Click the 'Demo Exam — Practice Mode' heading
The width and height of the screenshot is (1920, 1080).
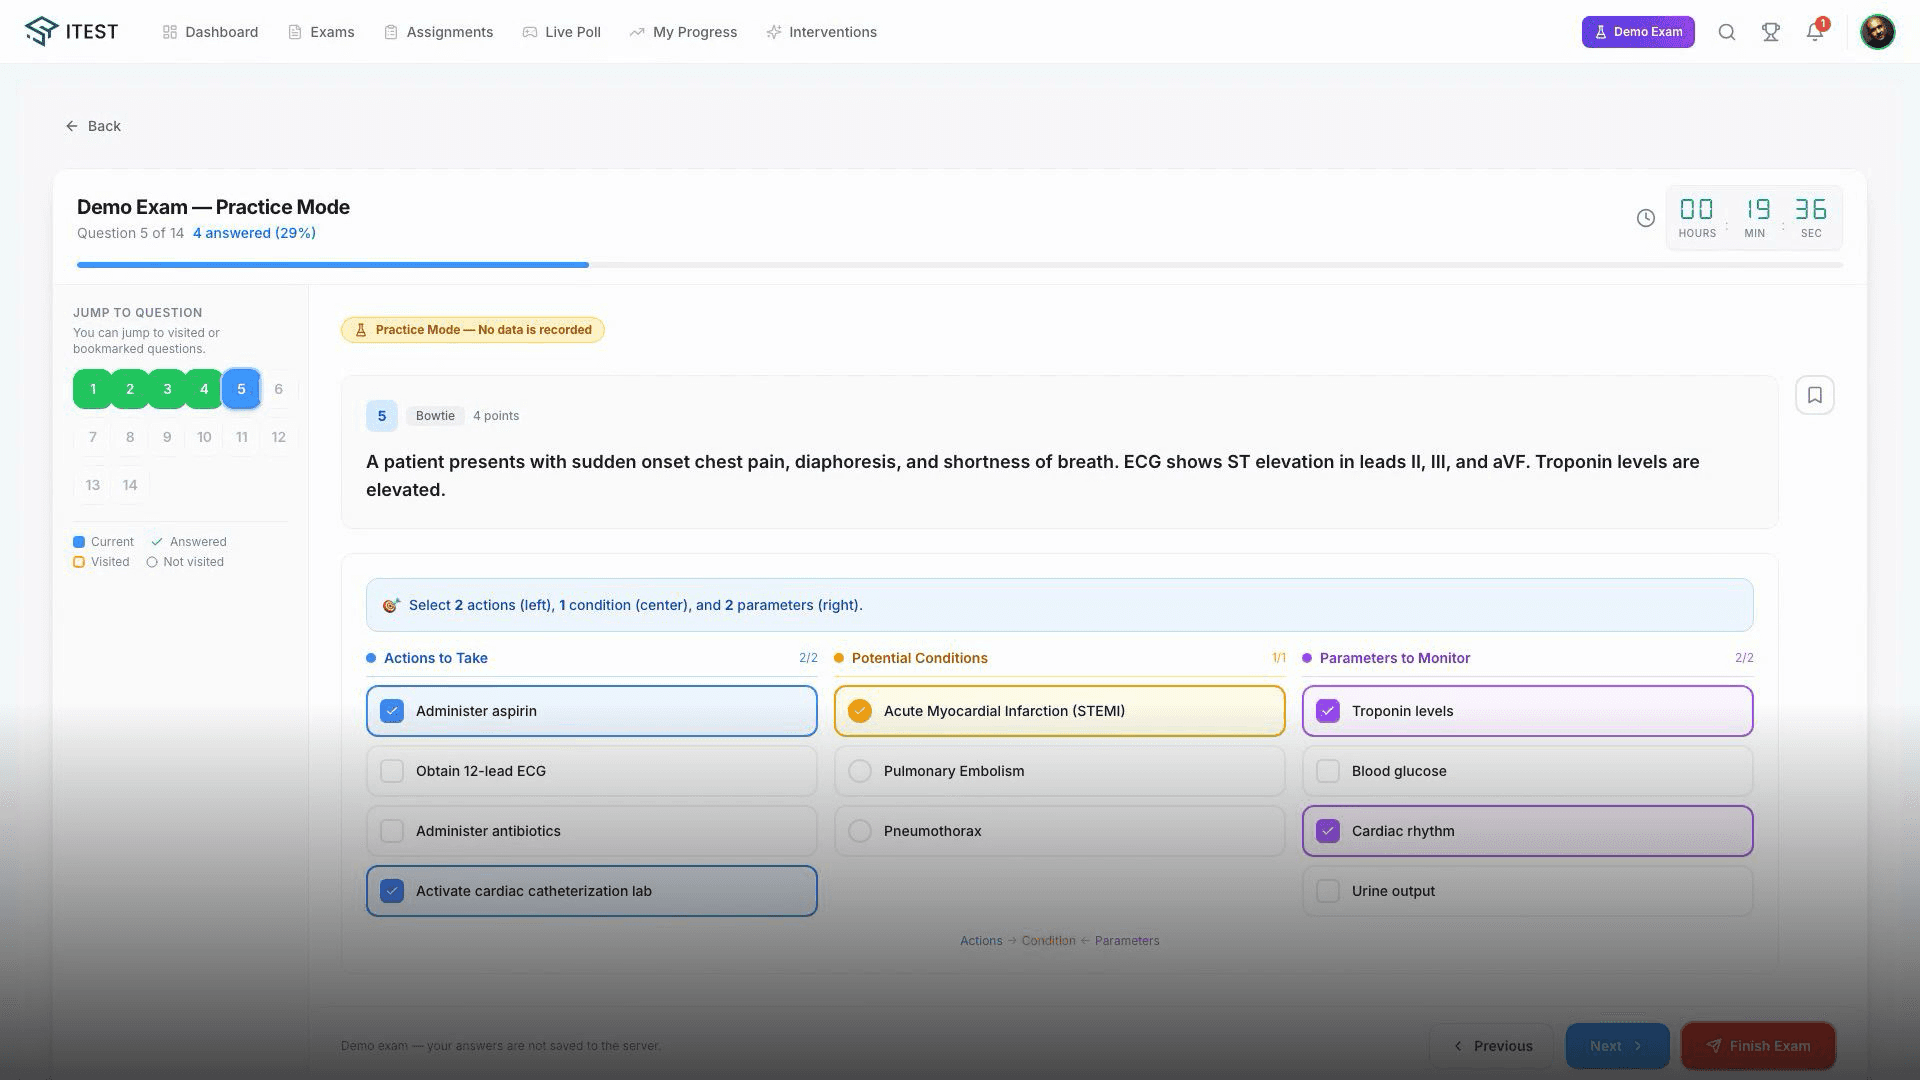click(x=213, y=207)
